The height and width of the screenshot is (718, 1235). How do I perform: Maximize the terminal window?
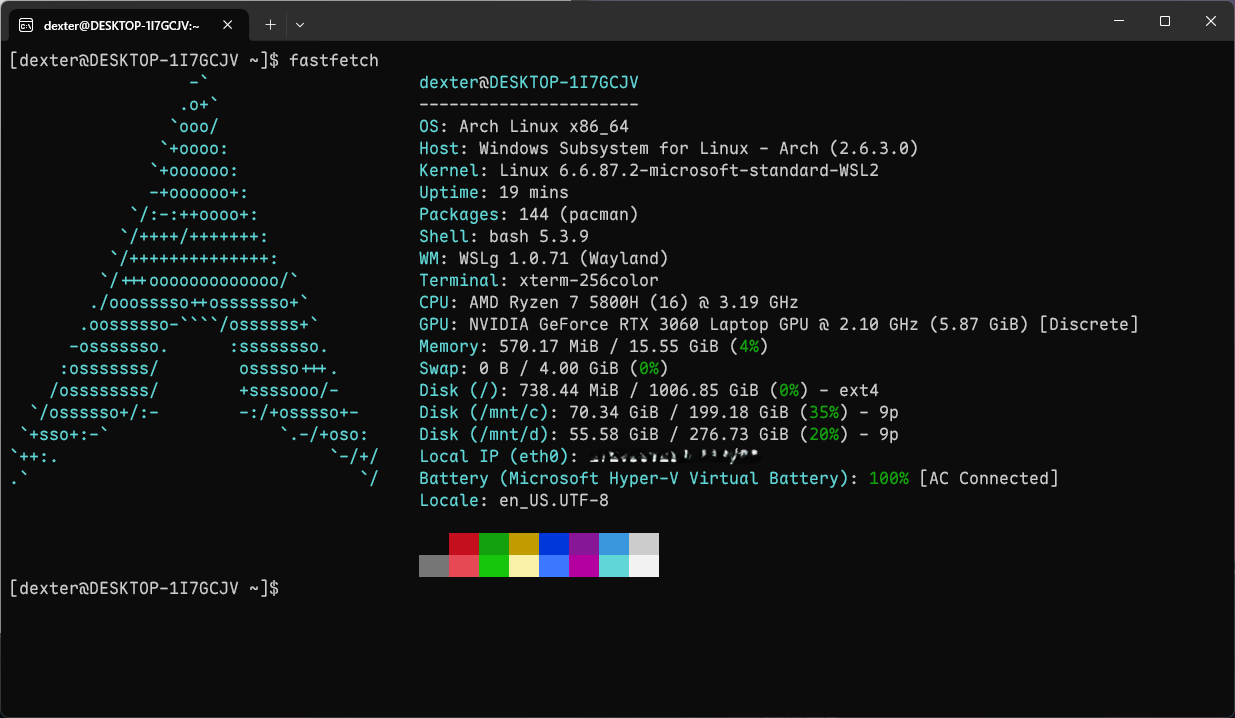(1164, 21)
